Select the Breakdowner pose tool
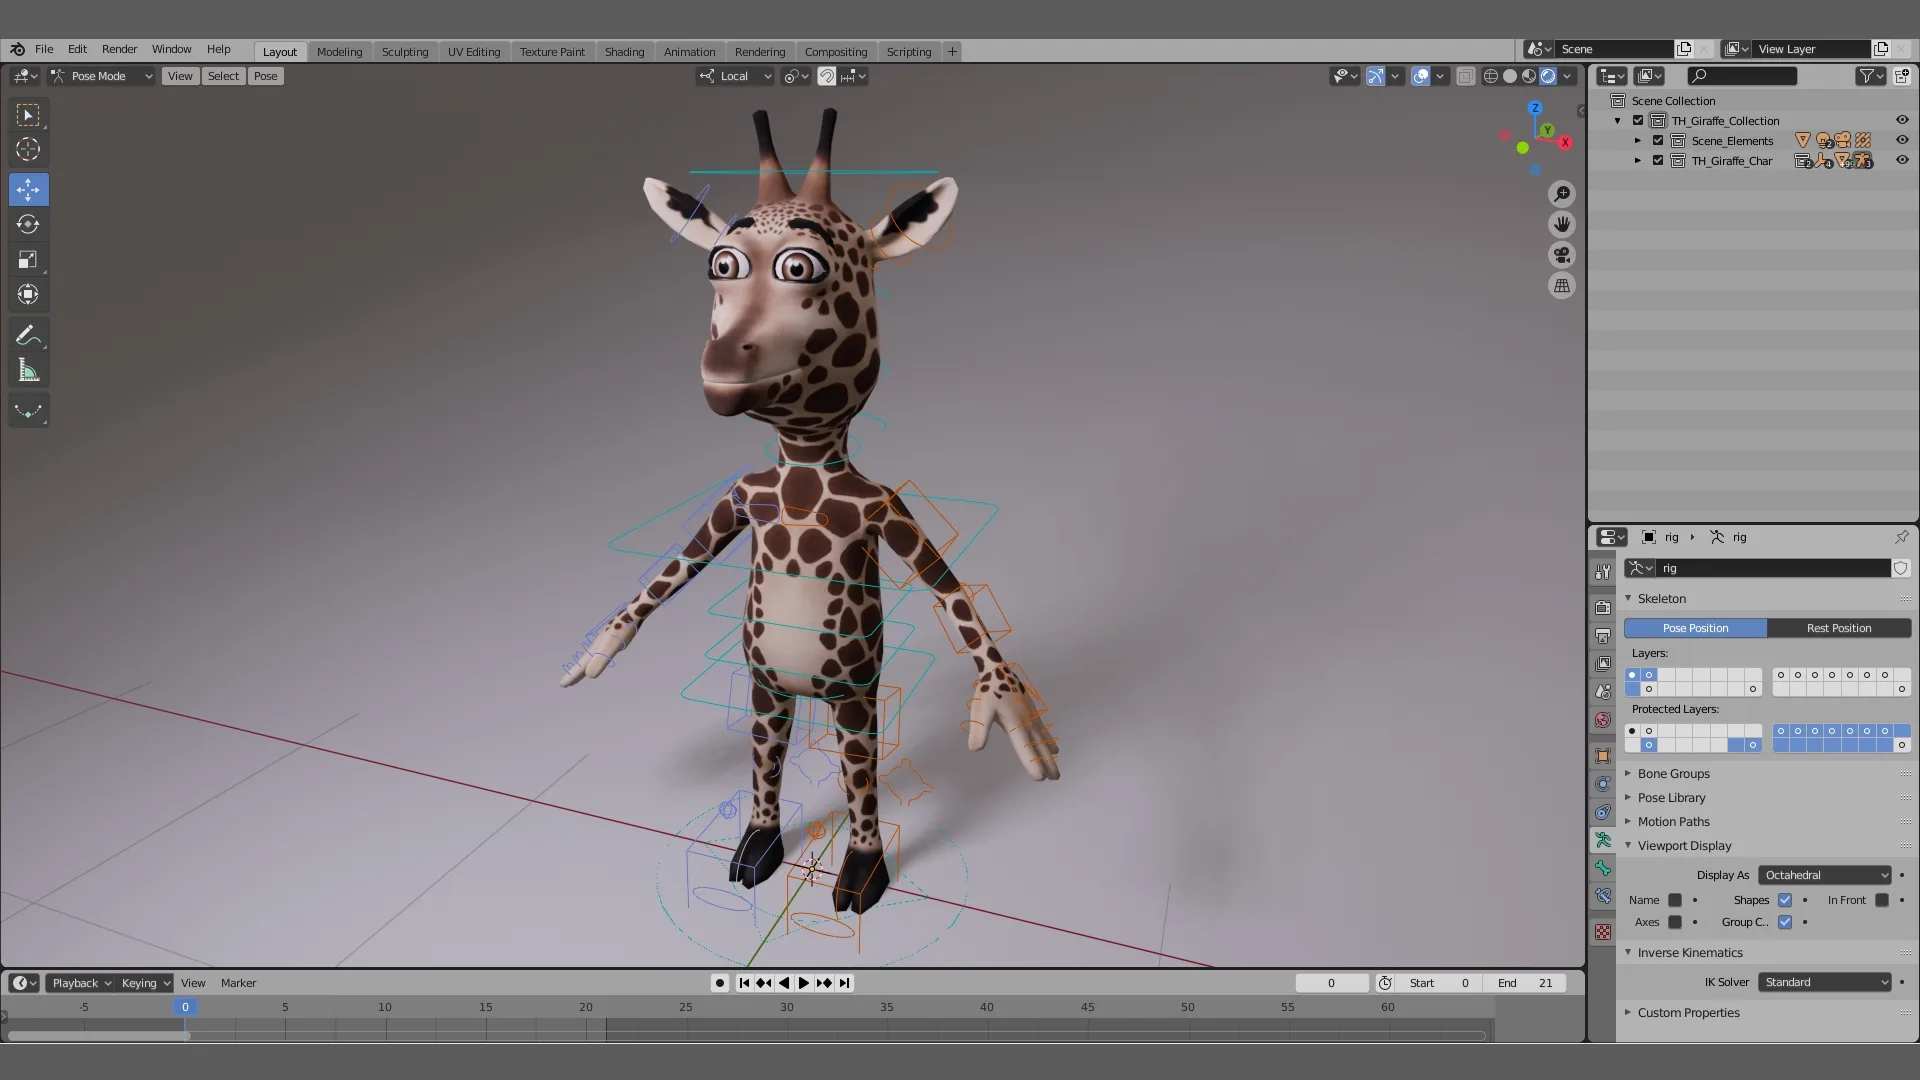 [x=28, y=410]
